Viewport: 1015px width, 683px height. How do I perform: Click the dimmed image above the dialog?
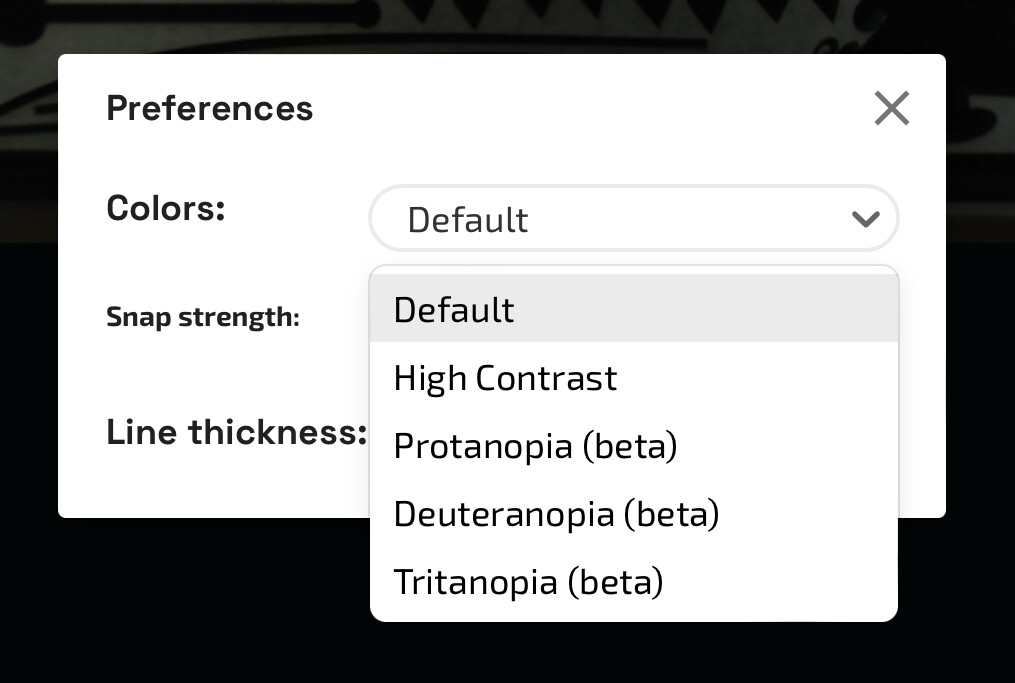tap(505, 26)
